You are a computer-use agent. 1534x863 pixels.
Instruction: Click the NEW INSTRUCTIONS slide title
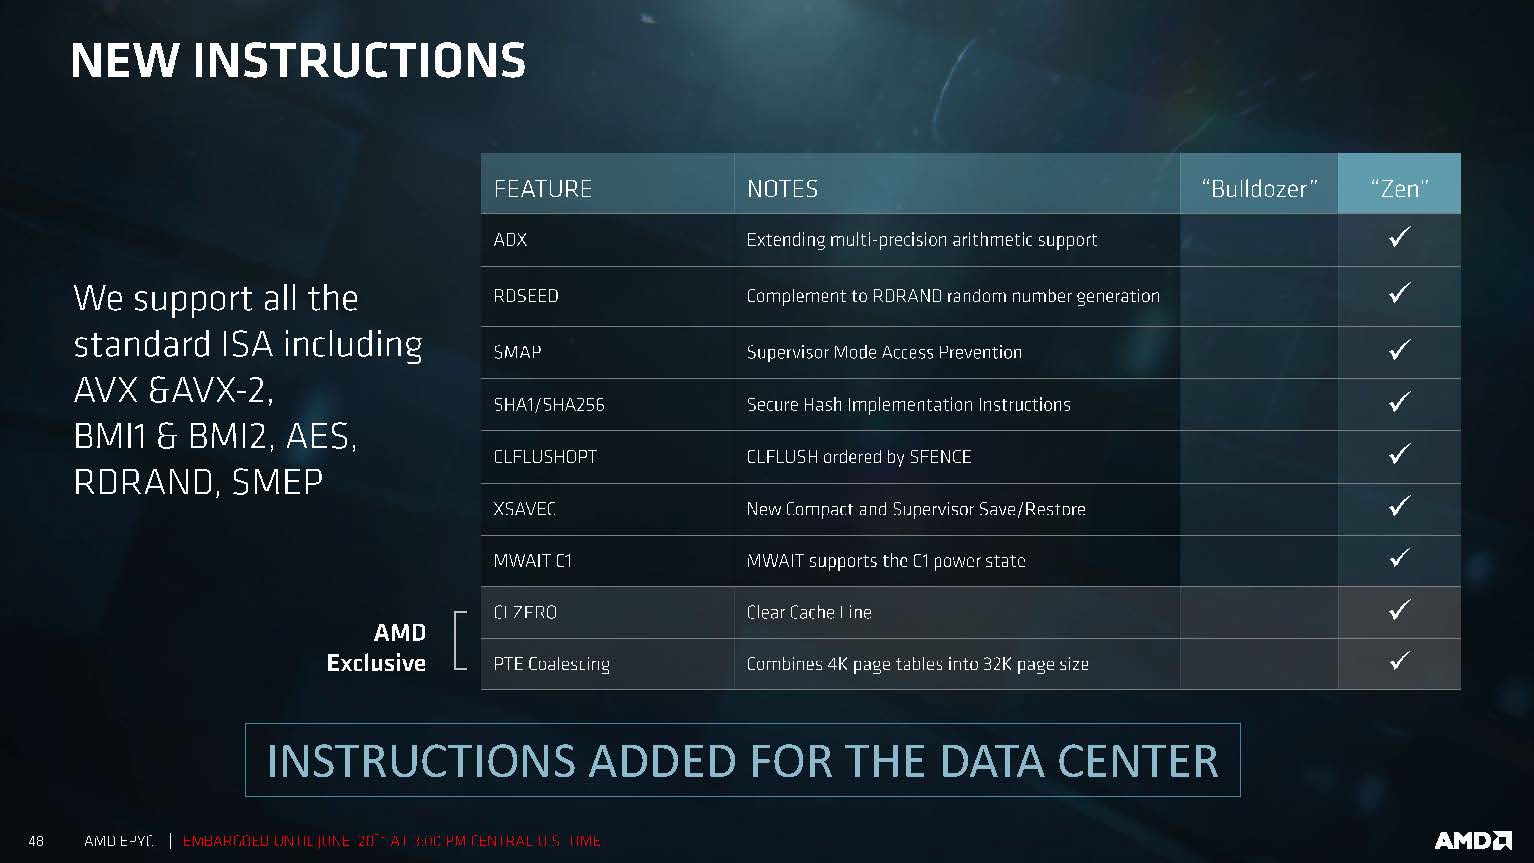[x=298, y=60]
